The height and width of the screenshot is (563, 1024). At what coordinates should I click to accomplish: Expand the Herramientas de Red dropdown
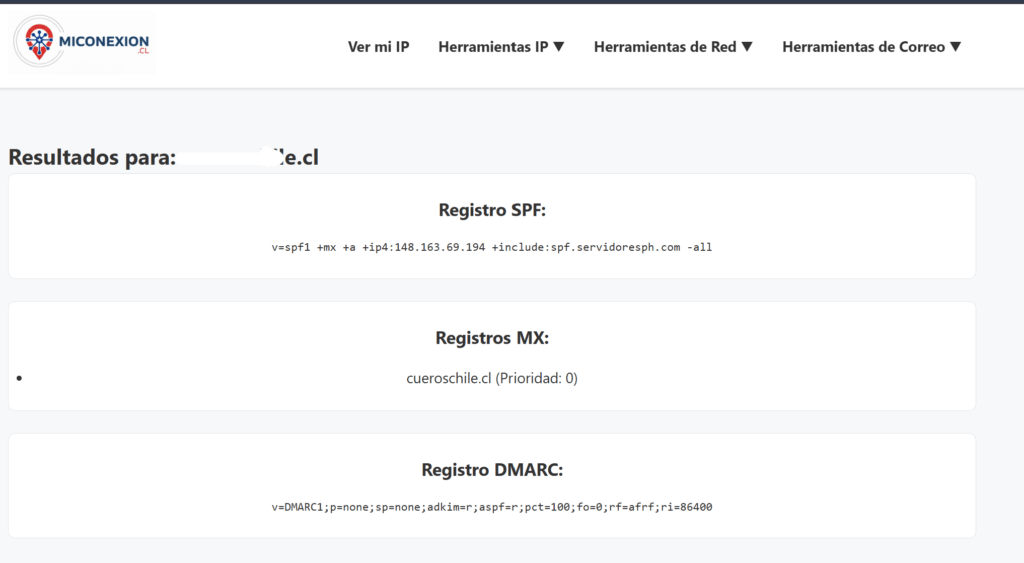[665, 47]
